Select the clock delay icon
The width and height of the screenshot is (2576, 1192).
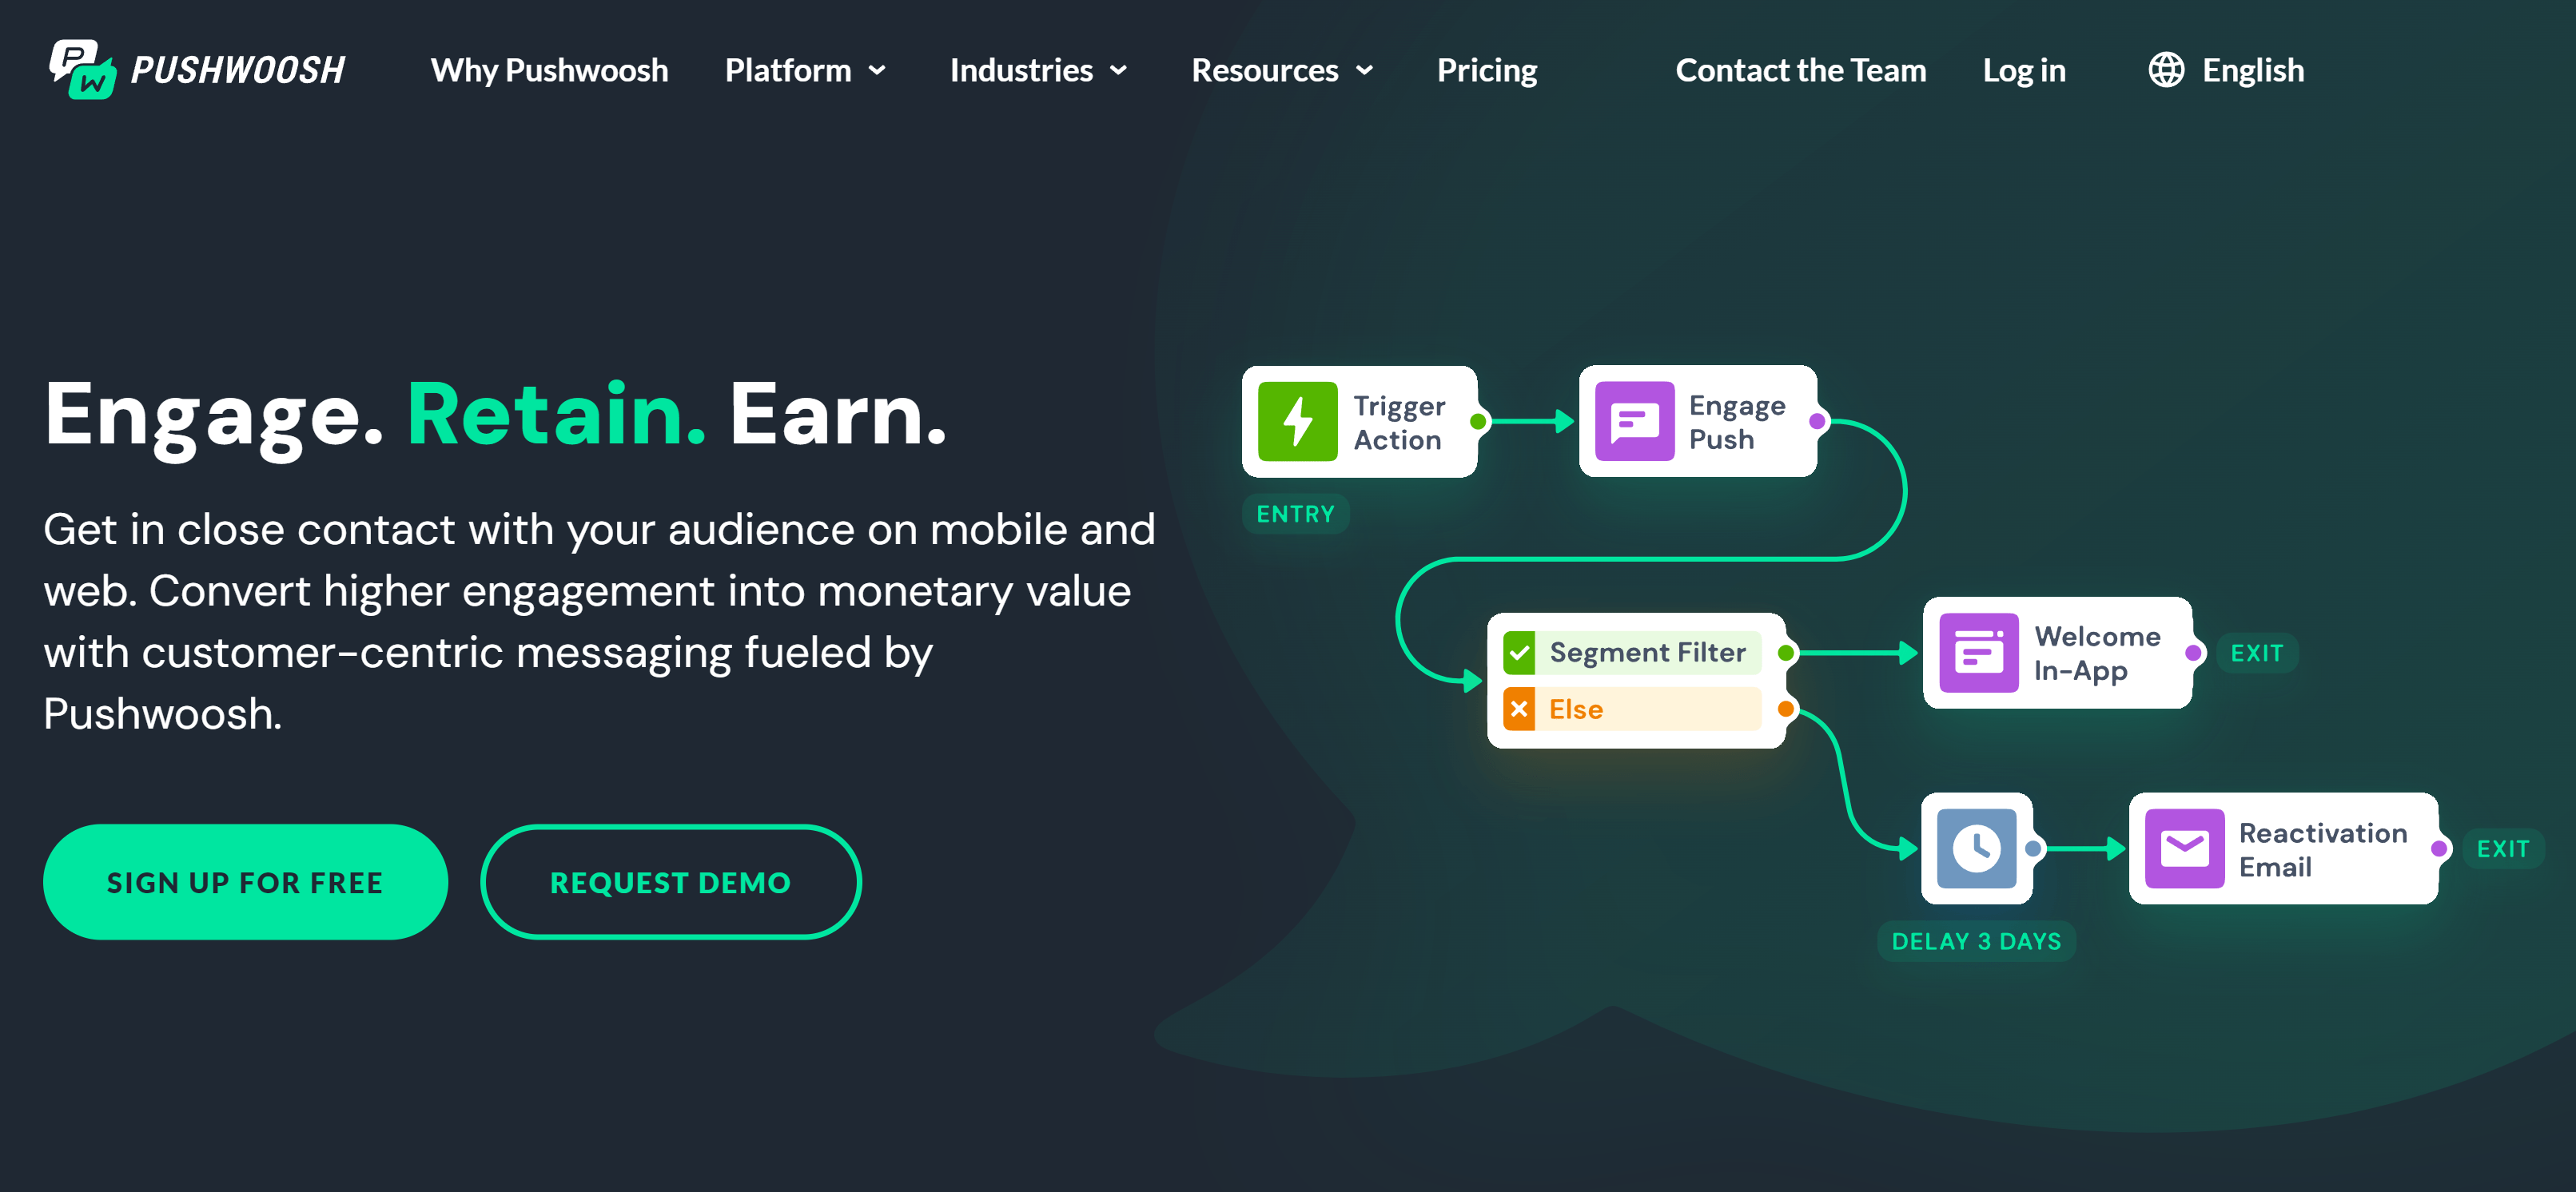pos(1976,849)
